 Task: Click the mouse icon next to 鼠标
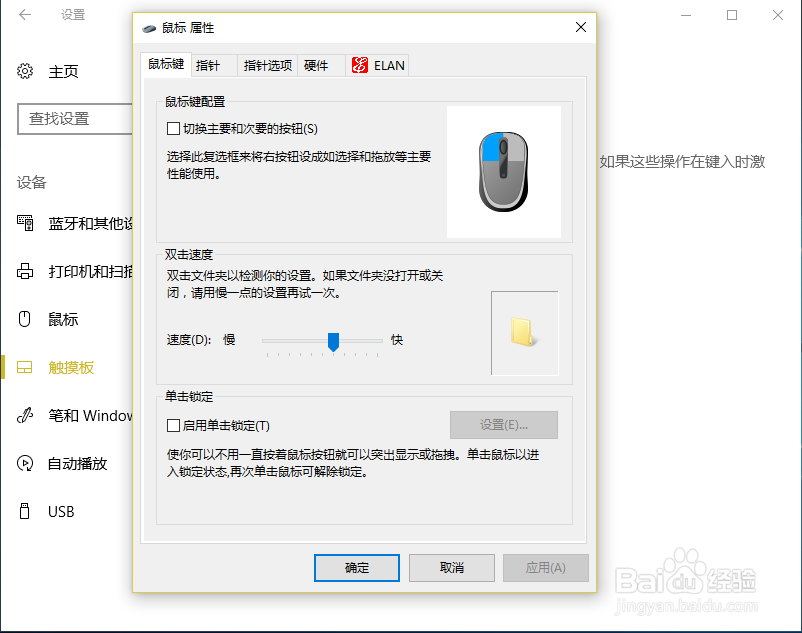(x=25, y=319)
